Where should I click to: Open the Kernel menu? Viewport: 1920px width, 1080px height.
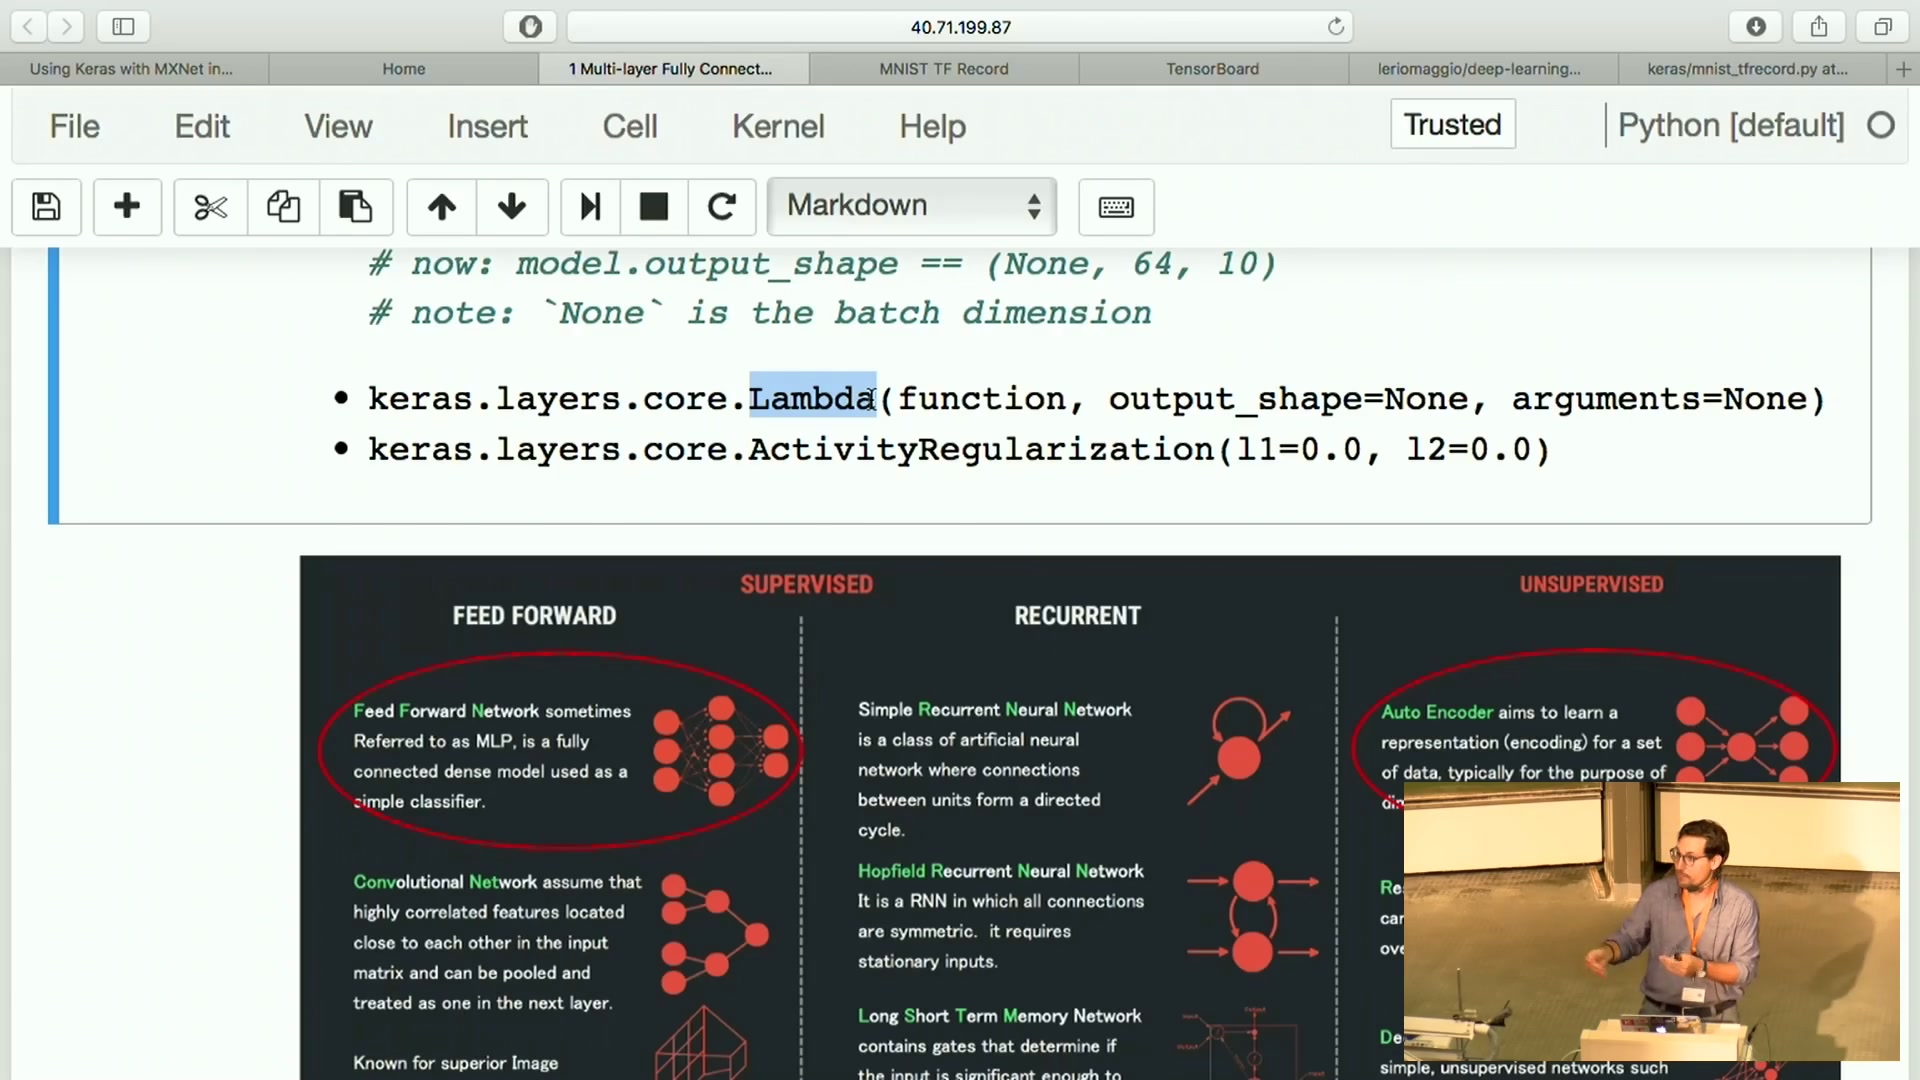click(778, 126)
